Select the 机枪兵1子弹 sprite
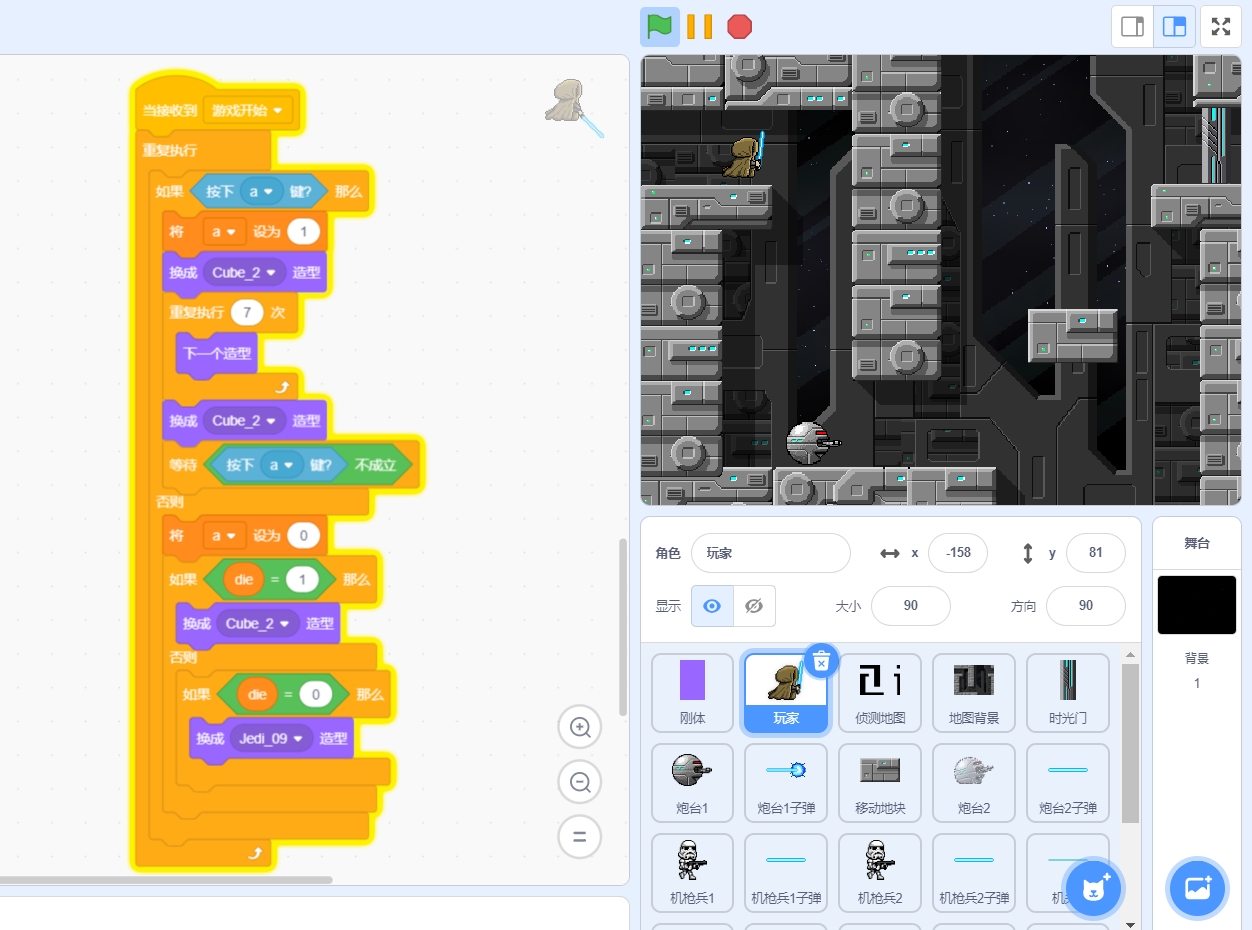Viewport: 1252px width, 930px height. click(x=786, y=872)
